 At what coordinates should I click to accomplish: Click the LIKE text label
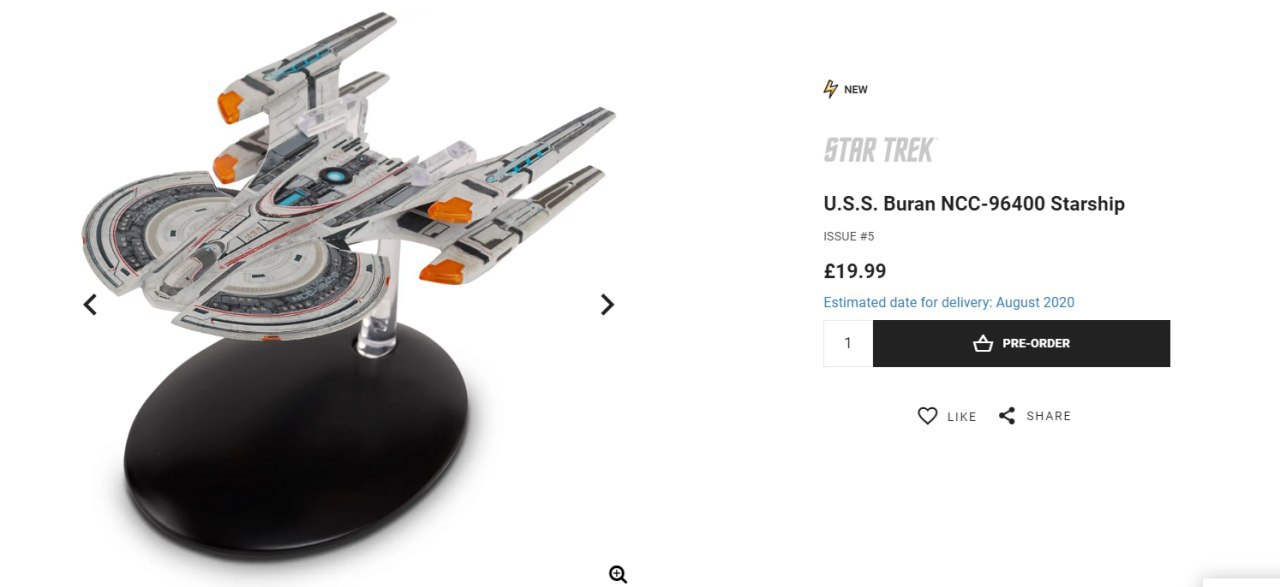click(962, 417)
